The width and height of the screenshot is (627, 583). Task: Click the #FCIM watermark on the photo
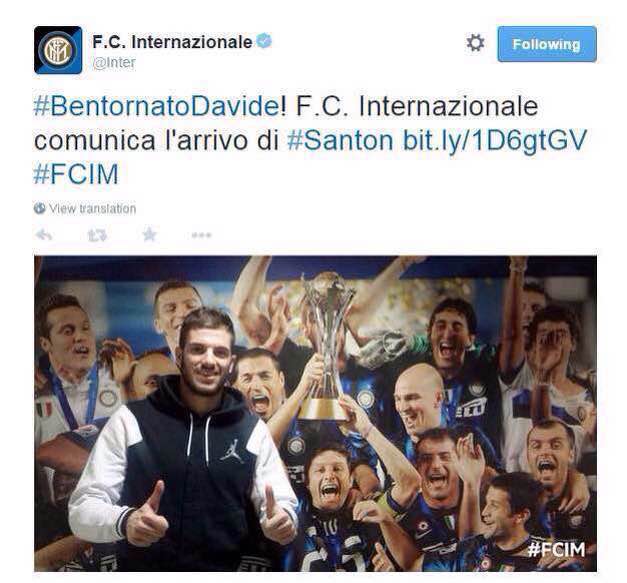click(556, 550)
